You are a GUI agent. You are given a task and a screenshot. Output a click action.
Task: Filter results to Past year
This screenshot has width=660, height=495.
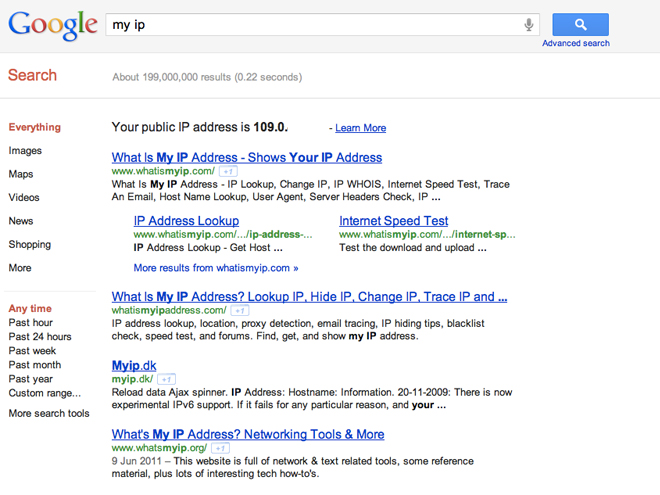30,379
